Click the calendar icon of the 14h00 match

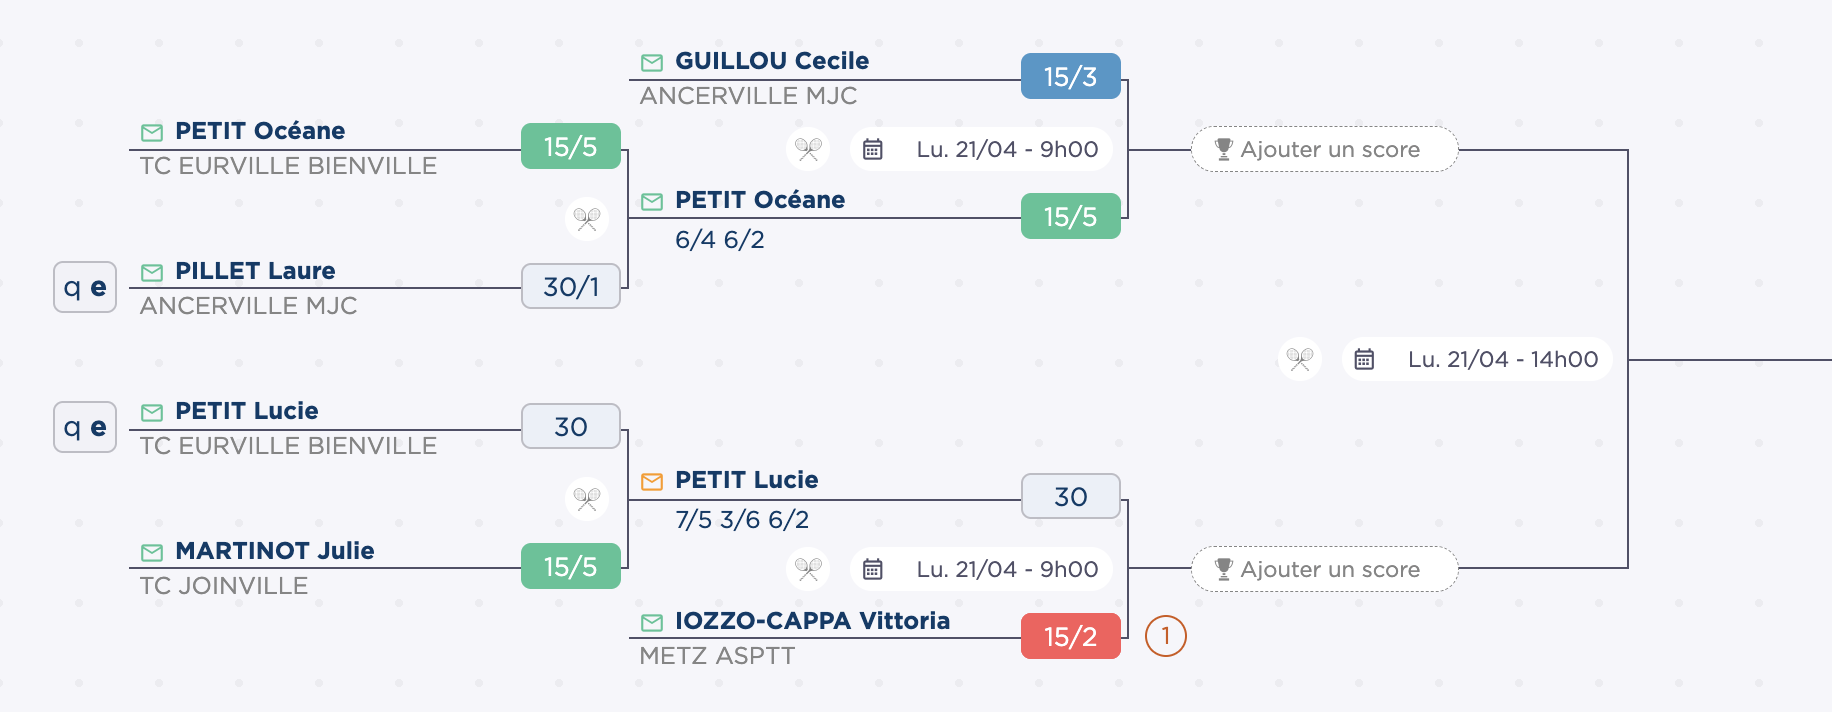click(x=1364, y=359)
